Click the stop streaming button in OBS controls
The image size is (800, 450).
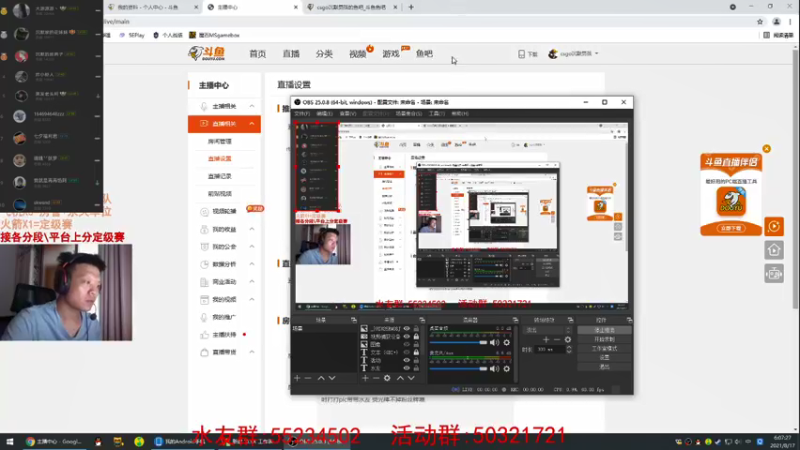[604, 330]
